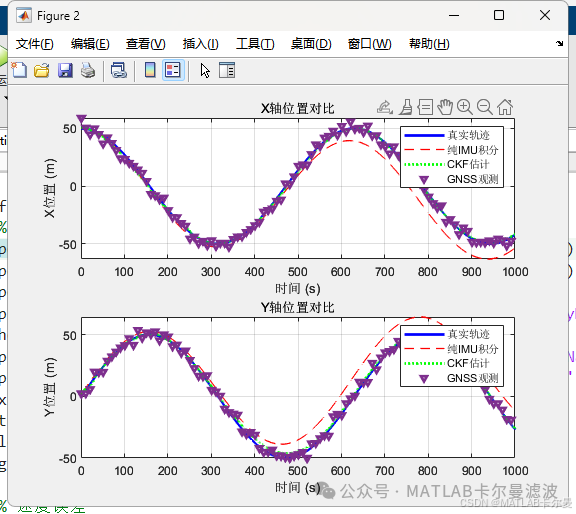Click the Link Plot toolbar icon
Screen dimensions: 576x514
coord(119,70)
